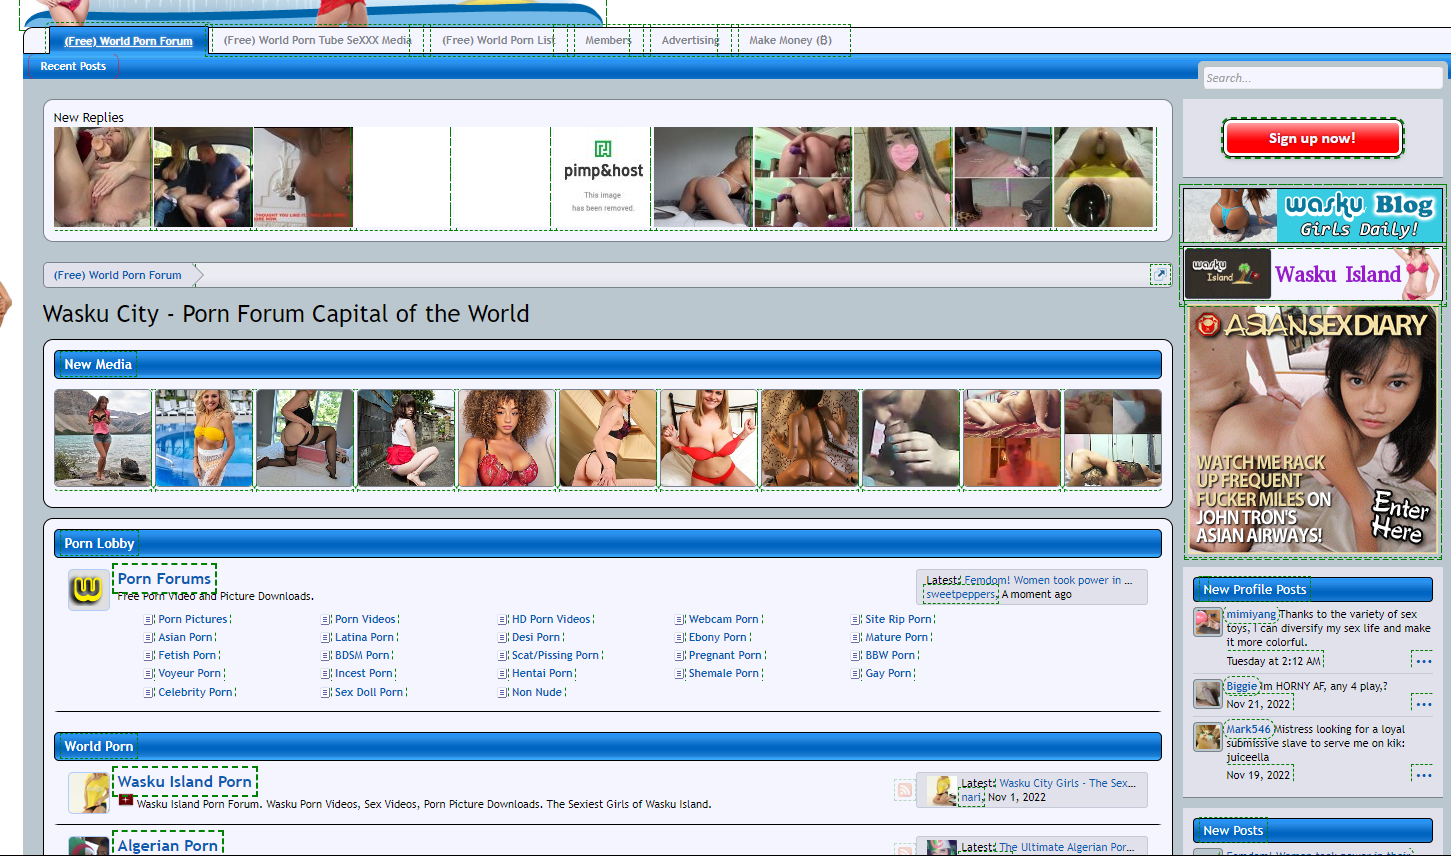1451x856 pixels.
Task: Click nari's avatar beside the latest post
Action: pos(941,790)
